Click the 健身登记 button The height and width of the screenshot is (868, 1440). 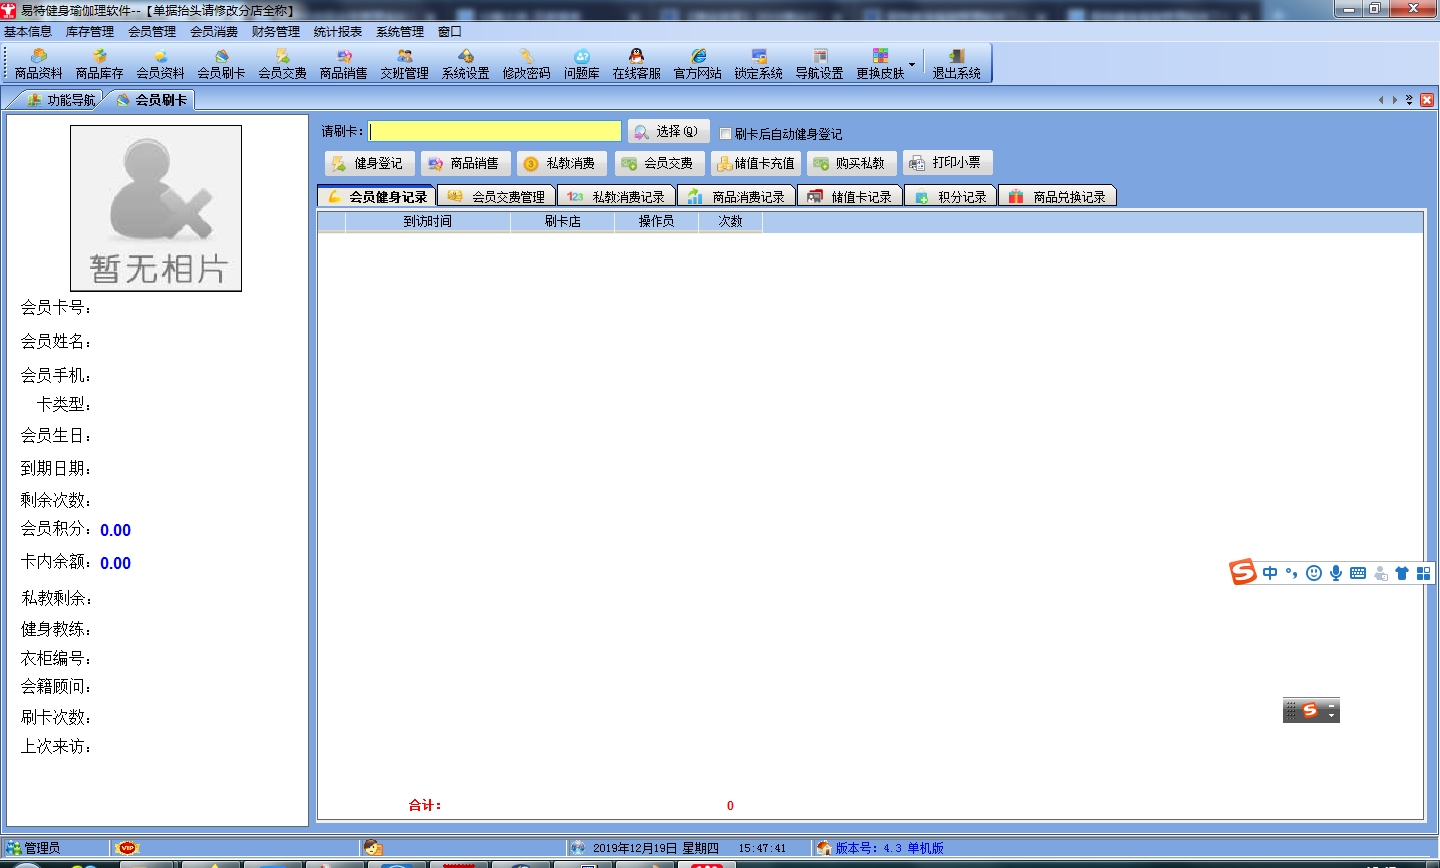click(368, 163)
